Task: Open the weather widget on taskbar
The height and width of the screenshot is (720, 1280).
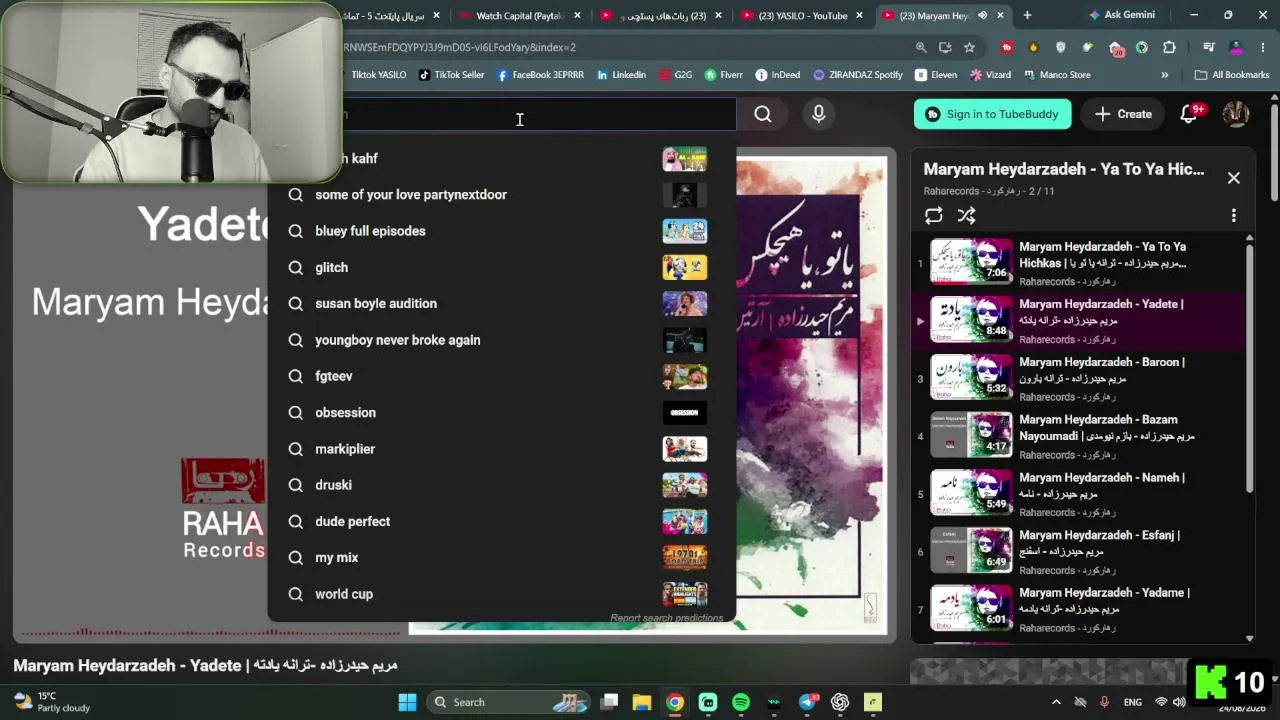Action: [52, 702]
